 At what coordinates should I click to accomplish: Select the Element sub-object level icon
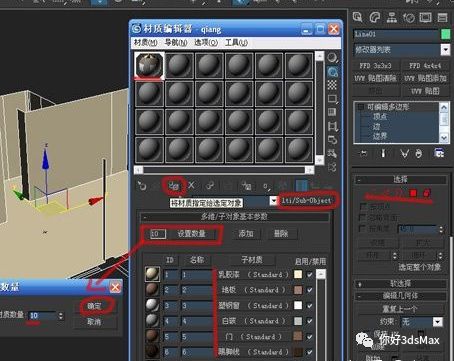point(427,193)
